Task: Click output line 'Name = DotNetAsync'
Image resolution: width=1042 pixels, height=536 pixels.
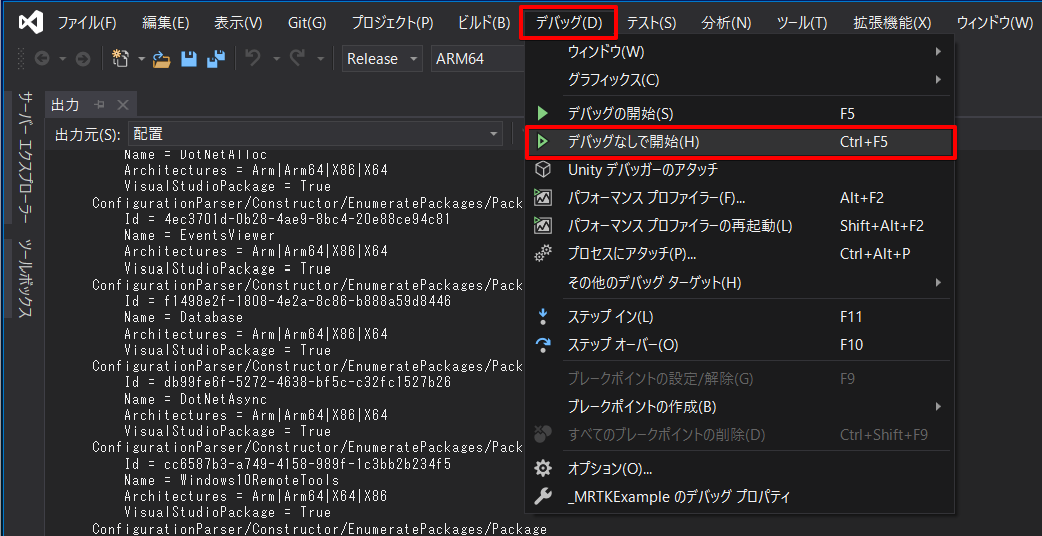Action: (195, 399)
